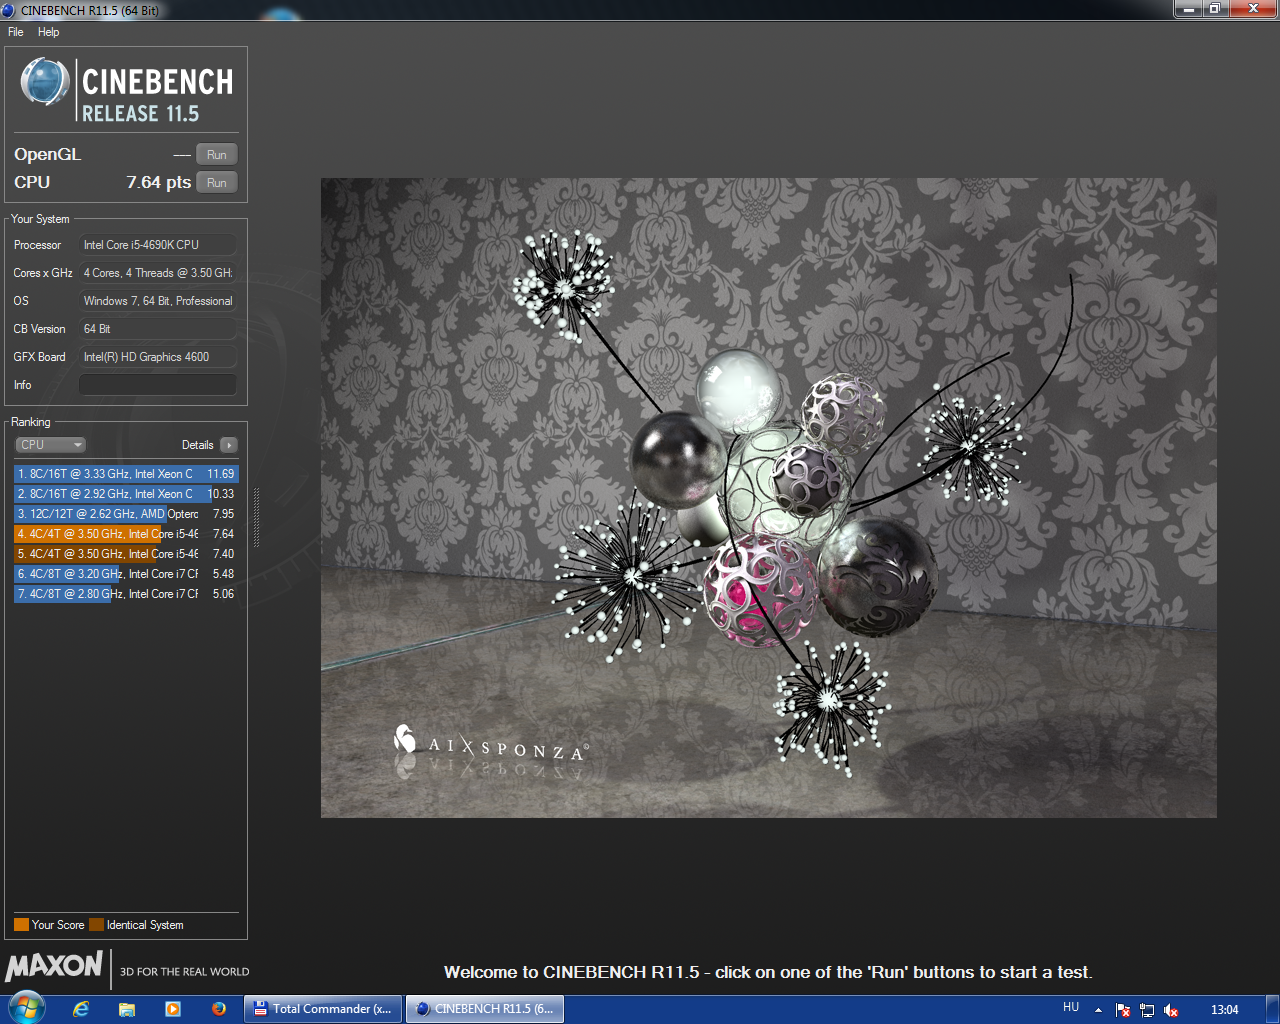Click the Cinebench globe logo icon
This screenshot has height=1024, width=1280.
(x=45, y=82)
